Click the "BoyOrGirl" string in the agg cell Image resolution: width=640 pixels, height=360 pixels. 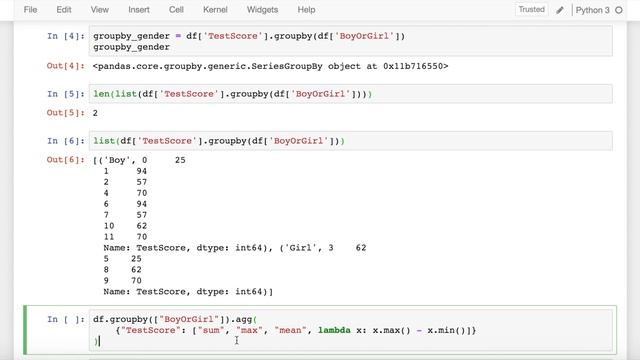tap(189, 319)
